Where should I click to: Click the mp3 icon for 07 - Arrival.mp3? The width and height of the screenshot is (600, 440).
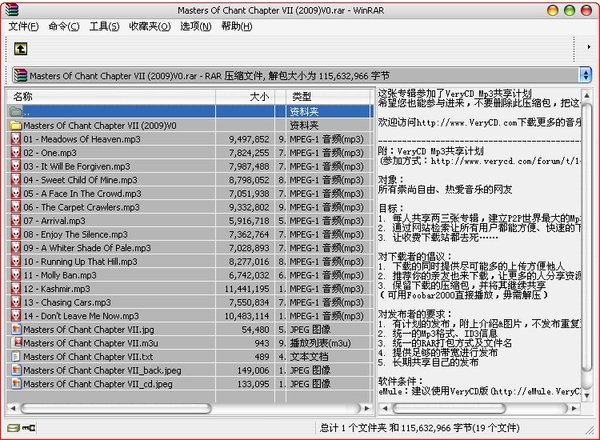tap(16, 220)
